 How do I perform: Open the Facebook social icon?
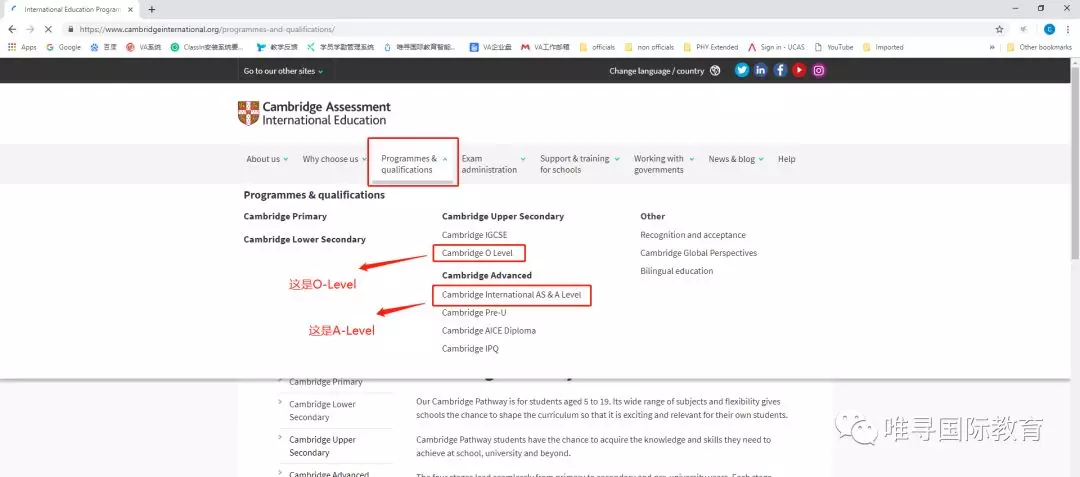(x=780, y=71)
